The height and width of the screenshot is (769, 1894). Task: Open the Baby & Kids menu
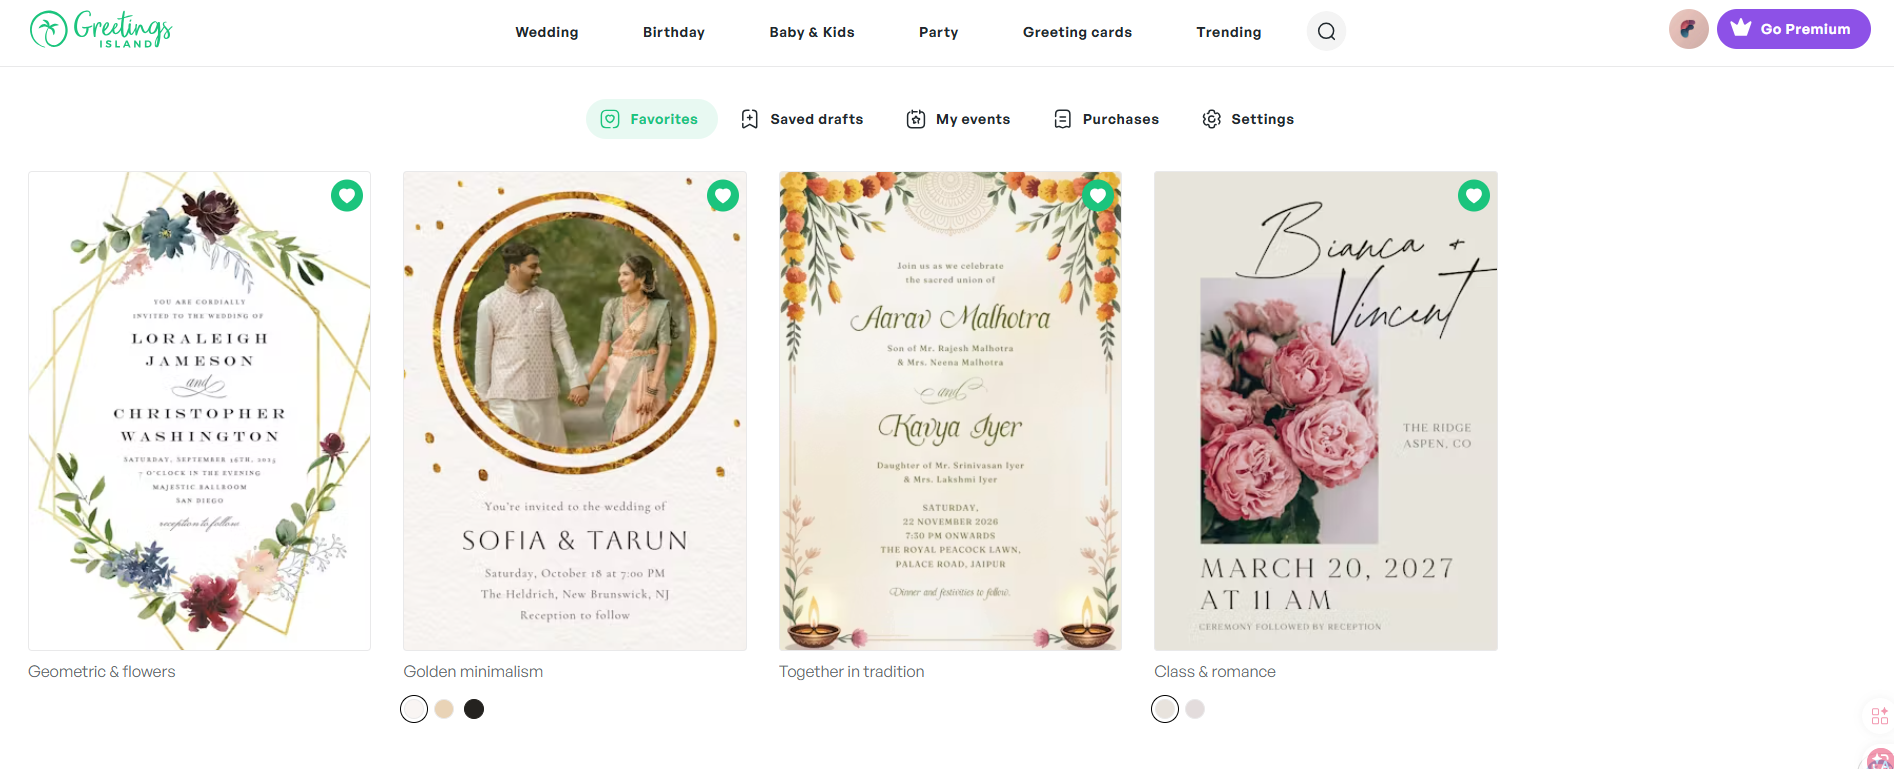click(812, 32)
